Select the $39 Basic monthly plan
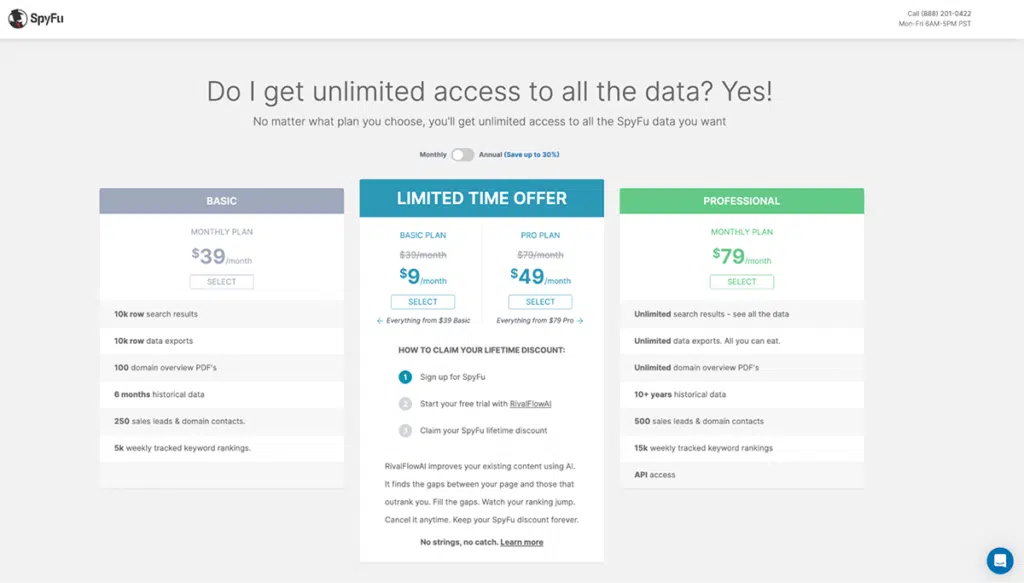The height and width of the screenshot is (583, 1024). click(222, 282)
